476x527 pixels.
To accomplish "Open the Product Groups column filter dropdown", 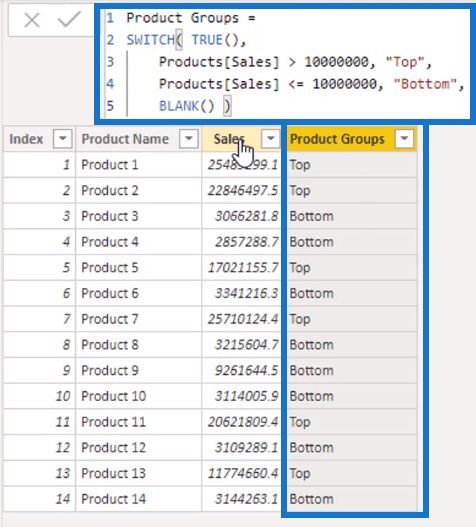I will point(404,138).
